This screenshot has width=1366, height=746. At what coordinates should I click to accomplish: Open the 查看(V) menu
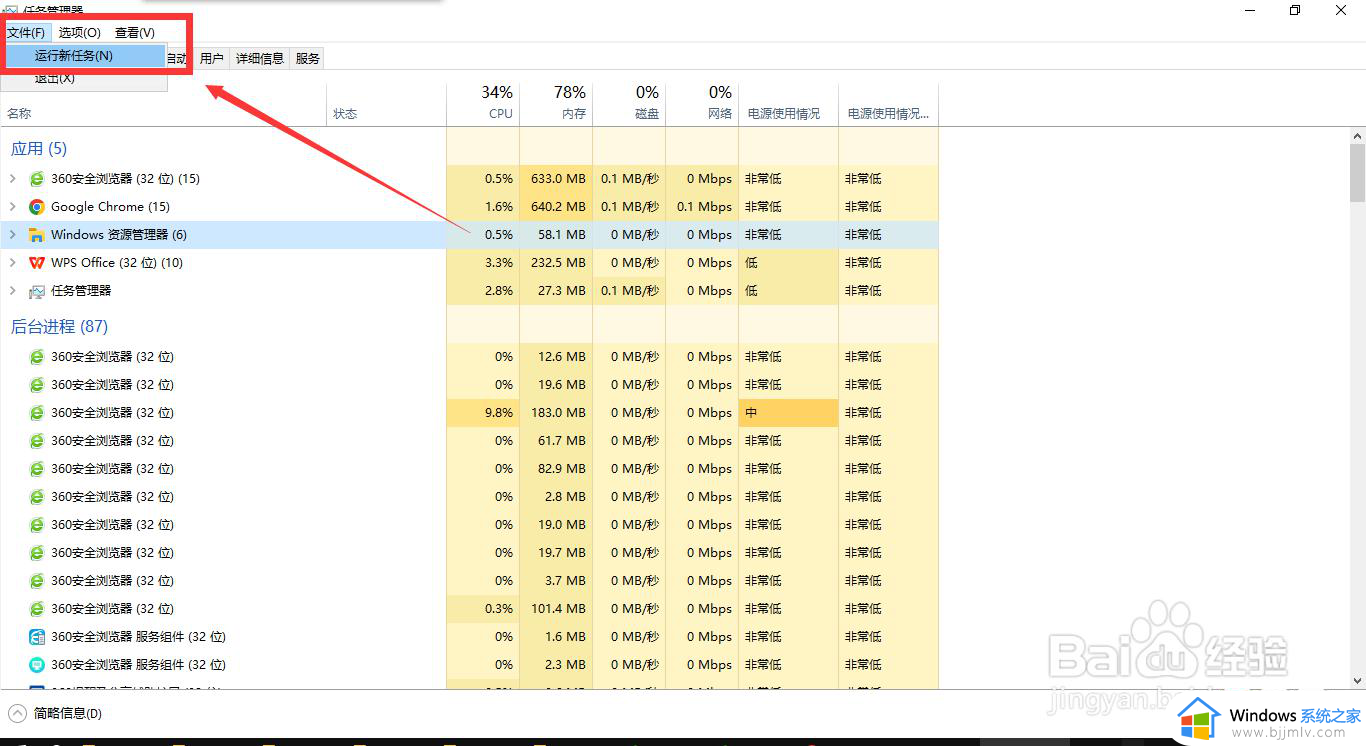[135, 33]
